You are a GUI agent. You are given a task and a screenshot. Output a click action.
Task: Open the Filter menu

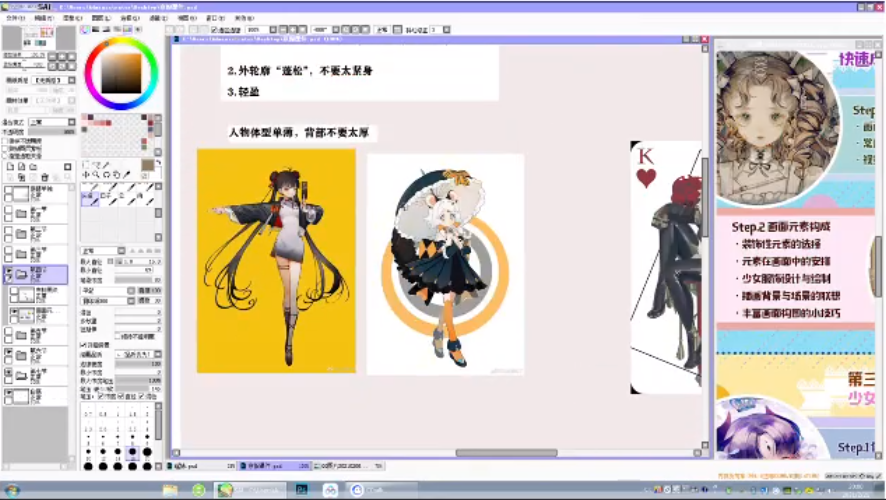(159, 18)
